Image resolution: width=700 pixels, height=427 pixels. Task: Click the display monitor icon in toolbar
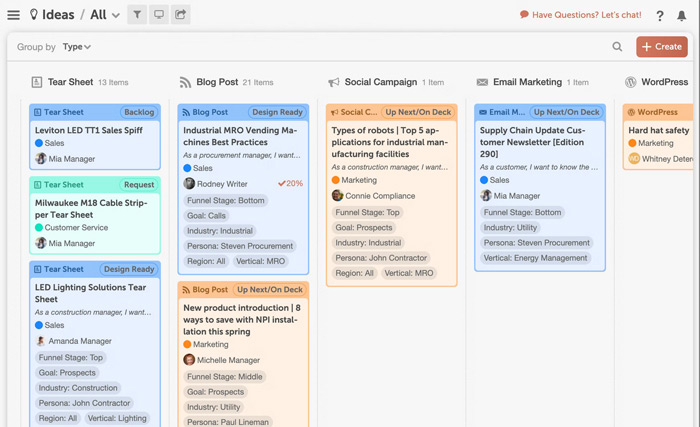(159, 15)
